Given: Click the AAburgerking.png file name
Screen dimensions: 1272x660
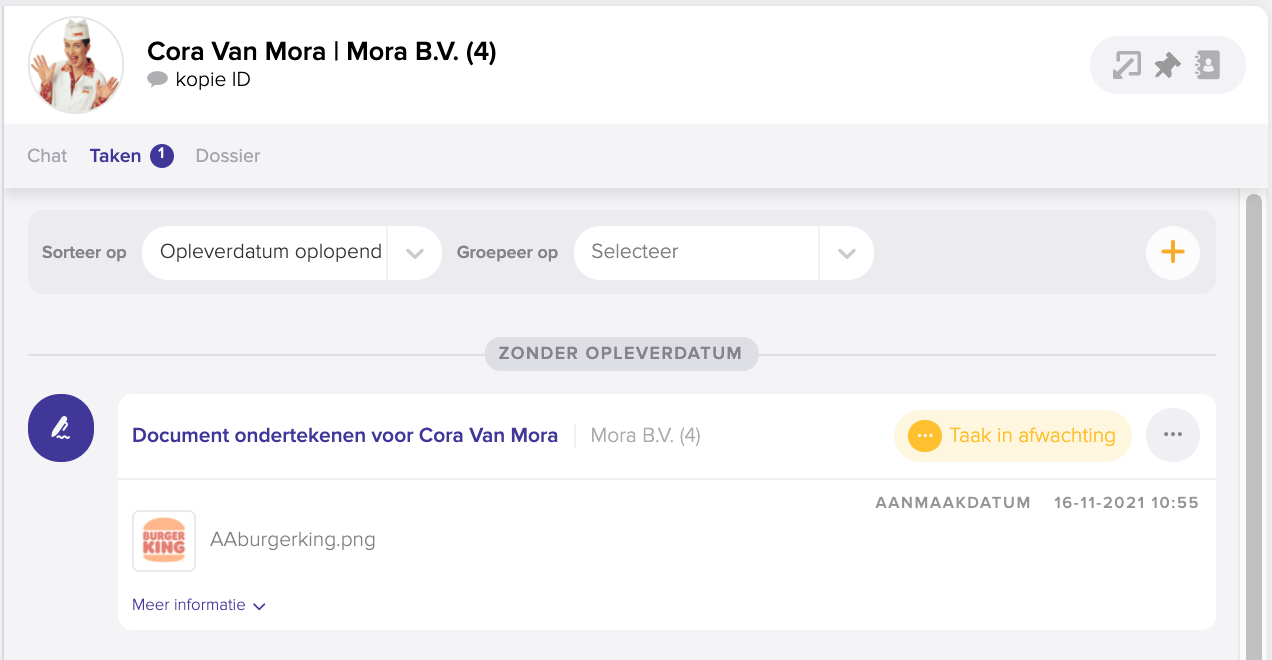Looking at the screenshot, I should [x=293, y=540].
